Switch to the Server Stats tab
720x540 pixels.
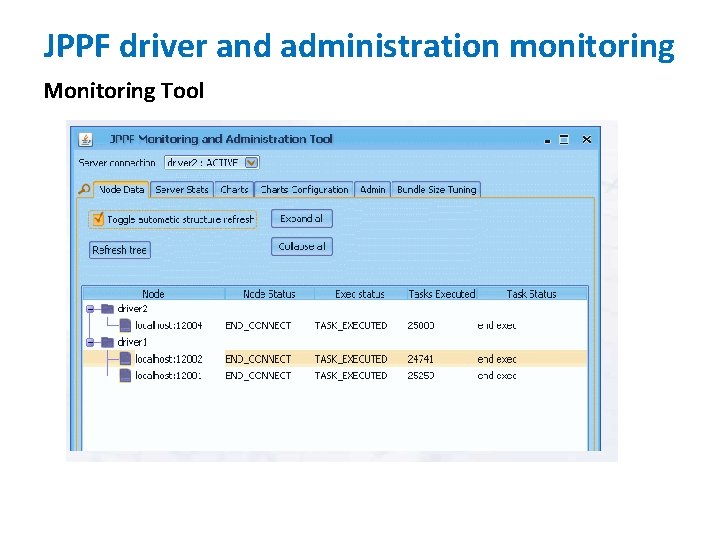[x=182, y=189]
